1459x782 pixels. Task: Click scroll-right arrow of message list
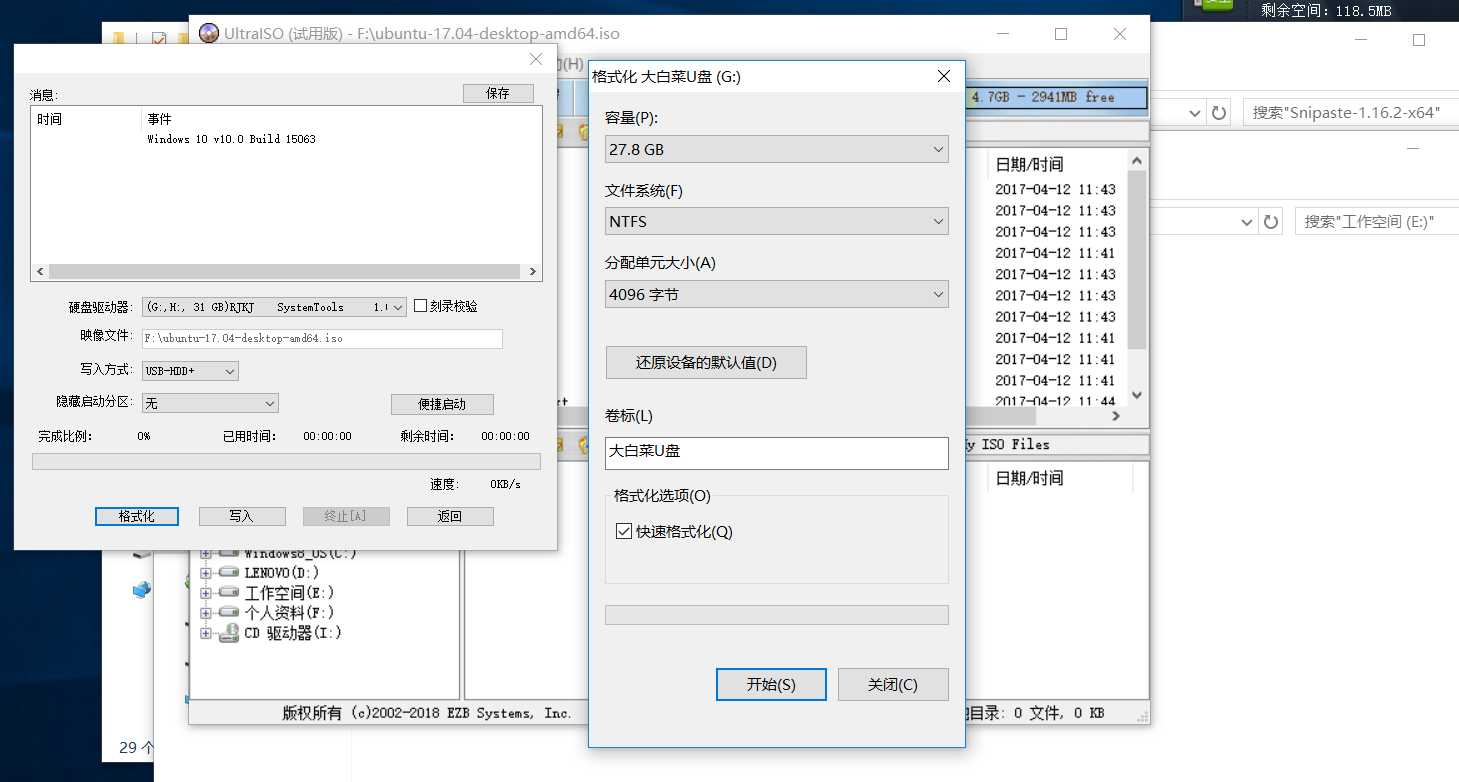tap(534, 271)
